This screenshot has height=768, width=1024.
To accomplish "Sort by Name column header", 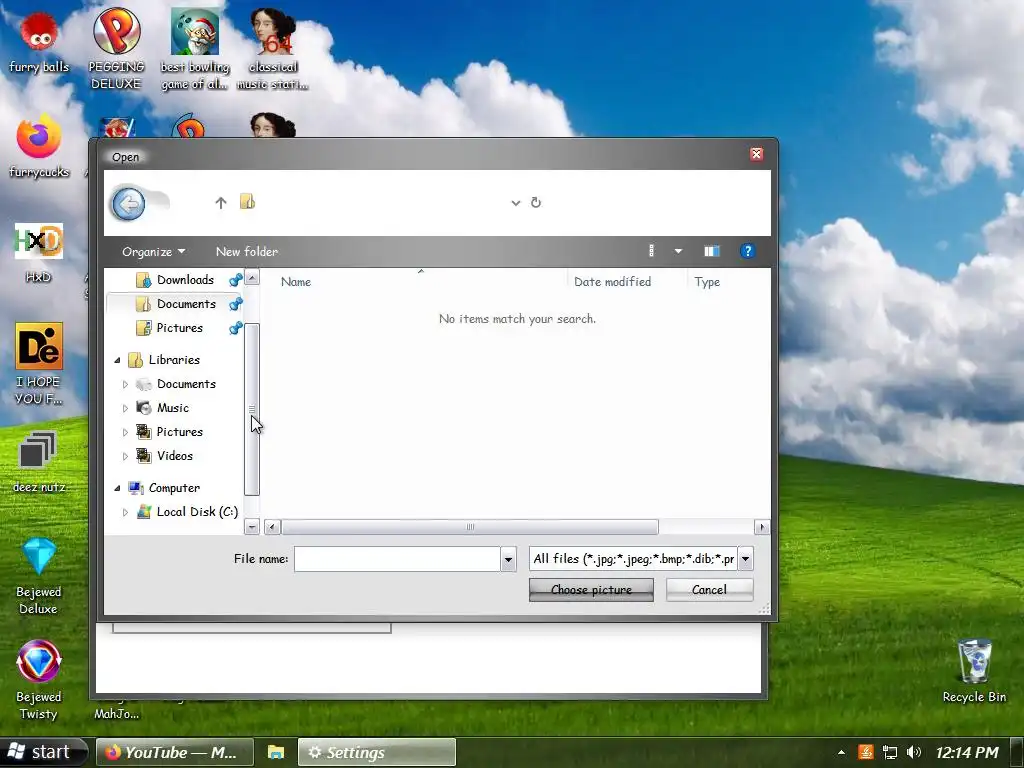I will coord(296,282).
